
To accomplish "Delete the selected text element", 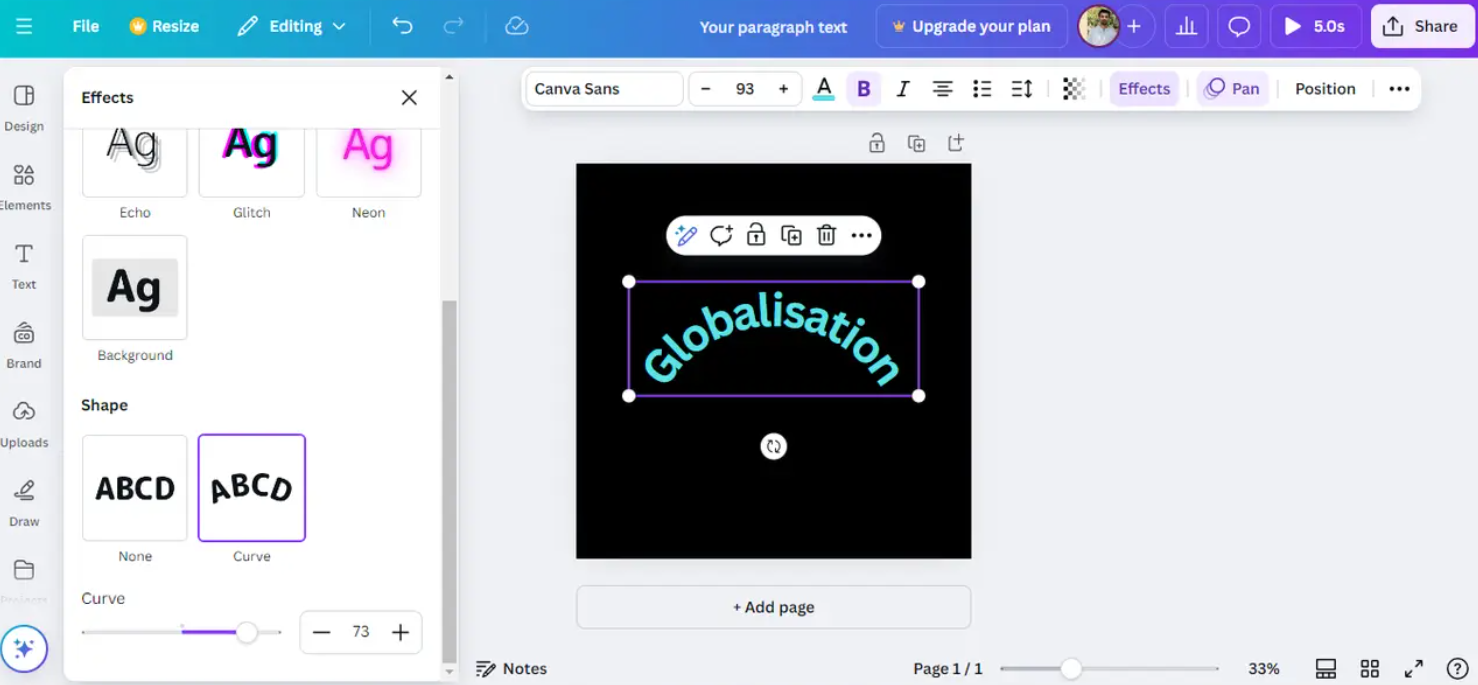I will click(826, 236).
